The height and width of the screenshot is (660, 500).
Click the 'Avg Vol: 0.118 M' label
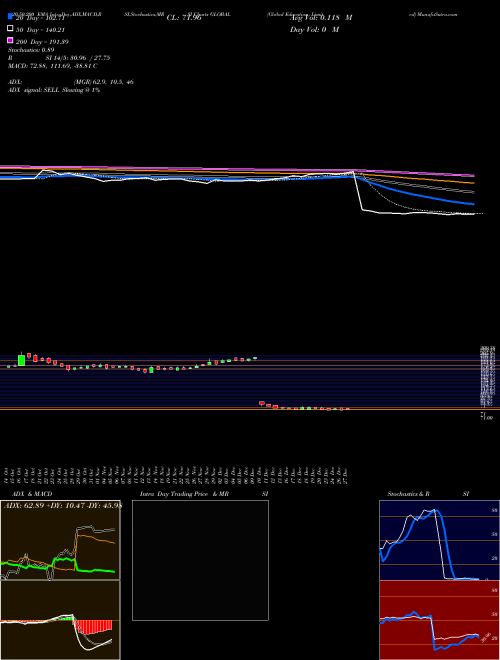point(320,18)
